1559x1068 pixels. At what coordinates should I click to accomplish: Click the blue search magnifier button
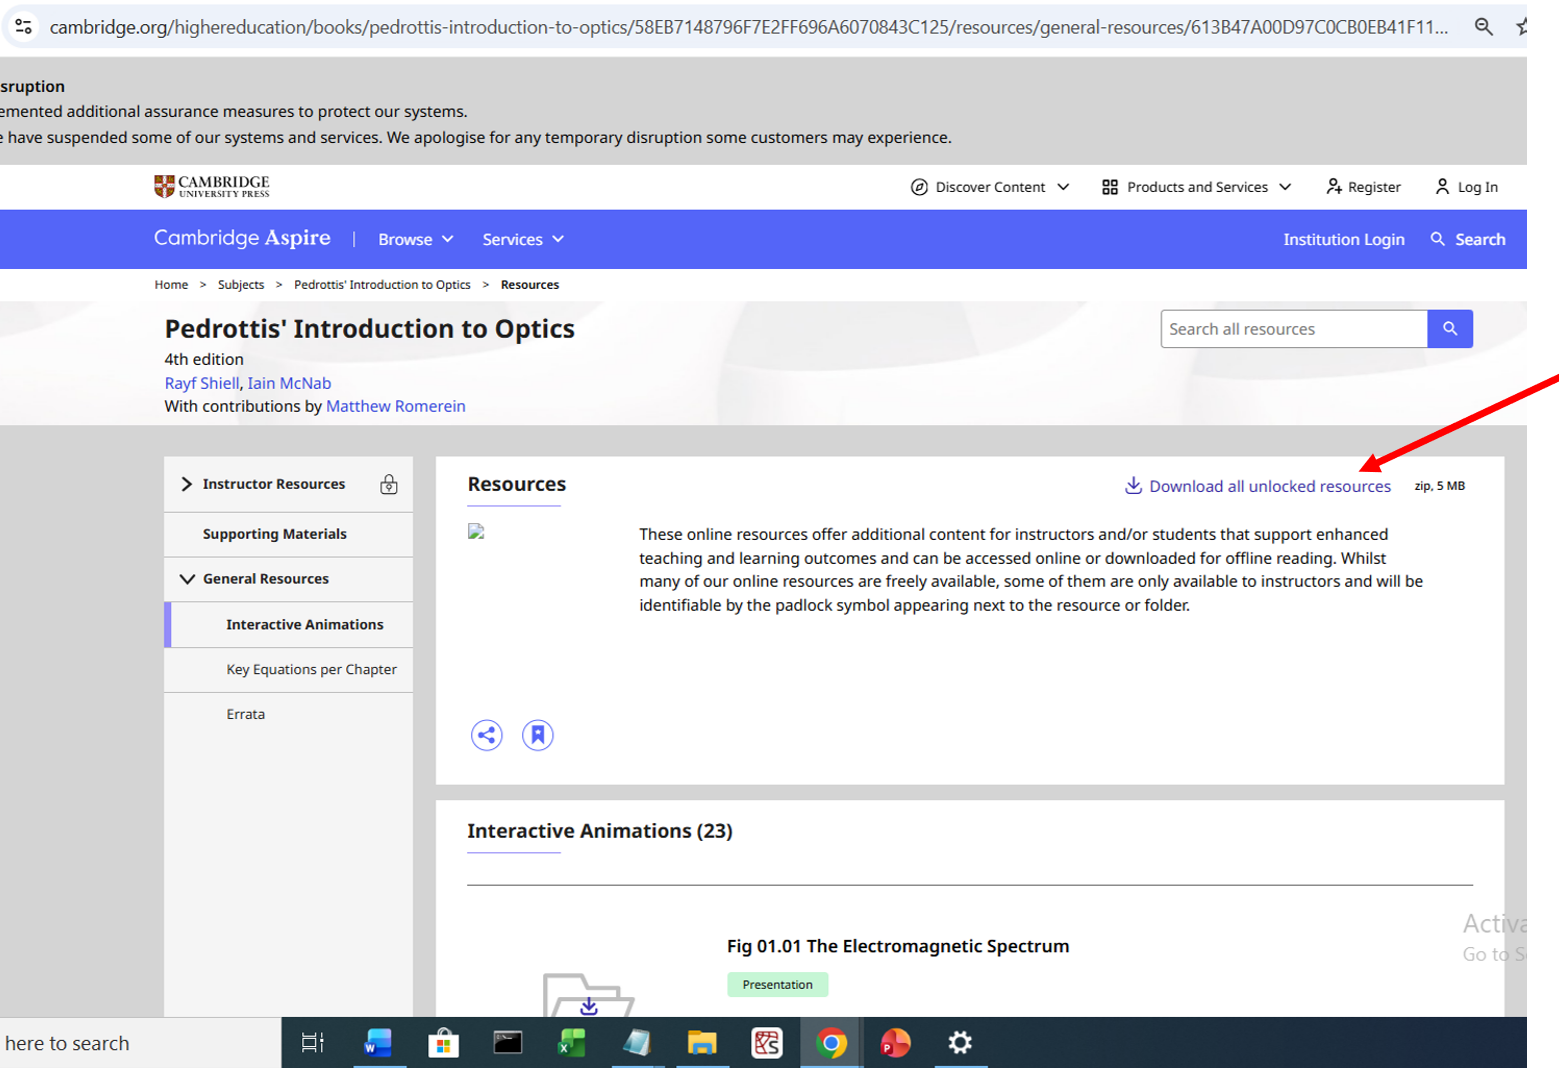point(1450,329)
